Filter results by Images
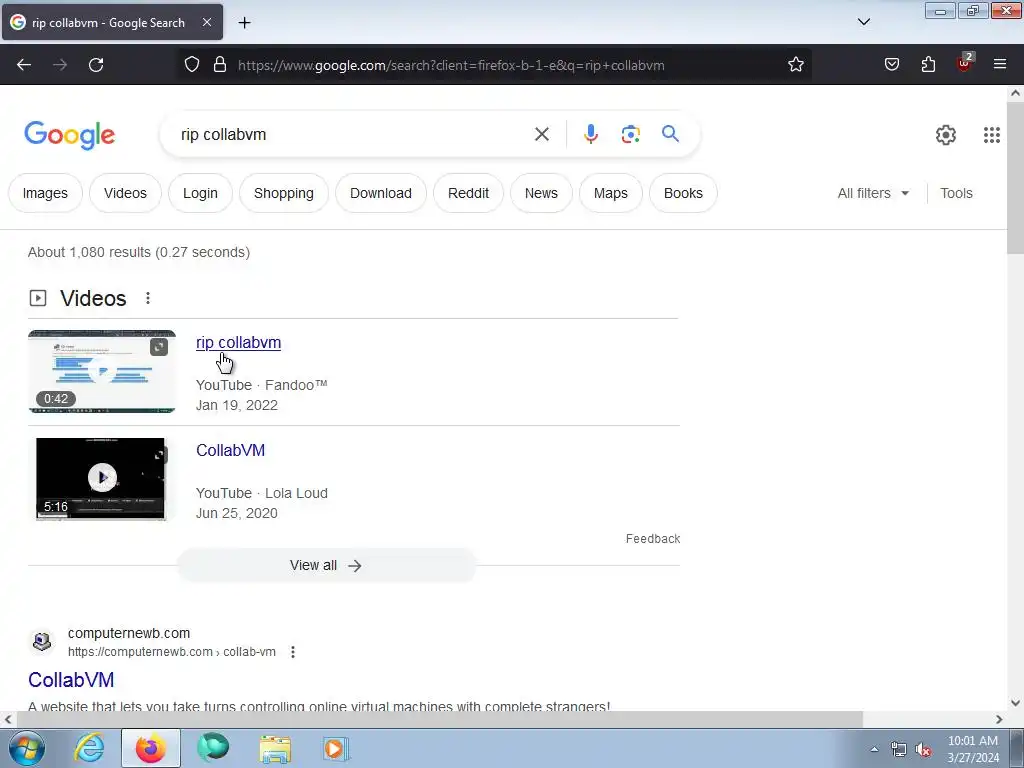Screen dimensions: 1024x768 click(x=45, y=193)
